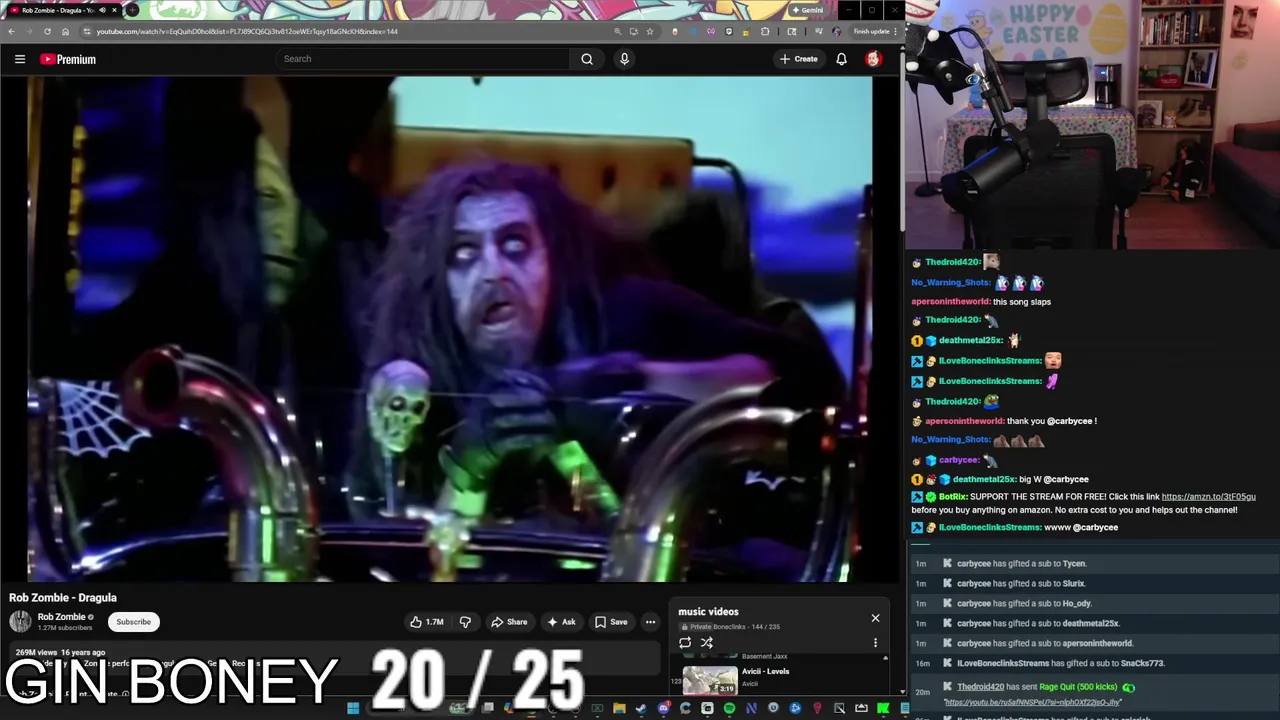Open the youtu.be link from Thedroid420
Screen dimensions: 1280x720
[x=1033, y=702]
